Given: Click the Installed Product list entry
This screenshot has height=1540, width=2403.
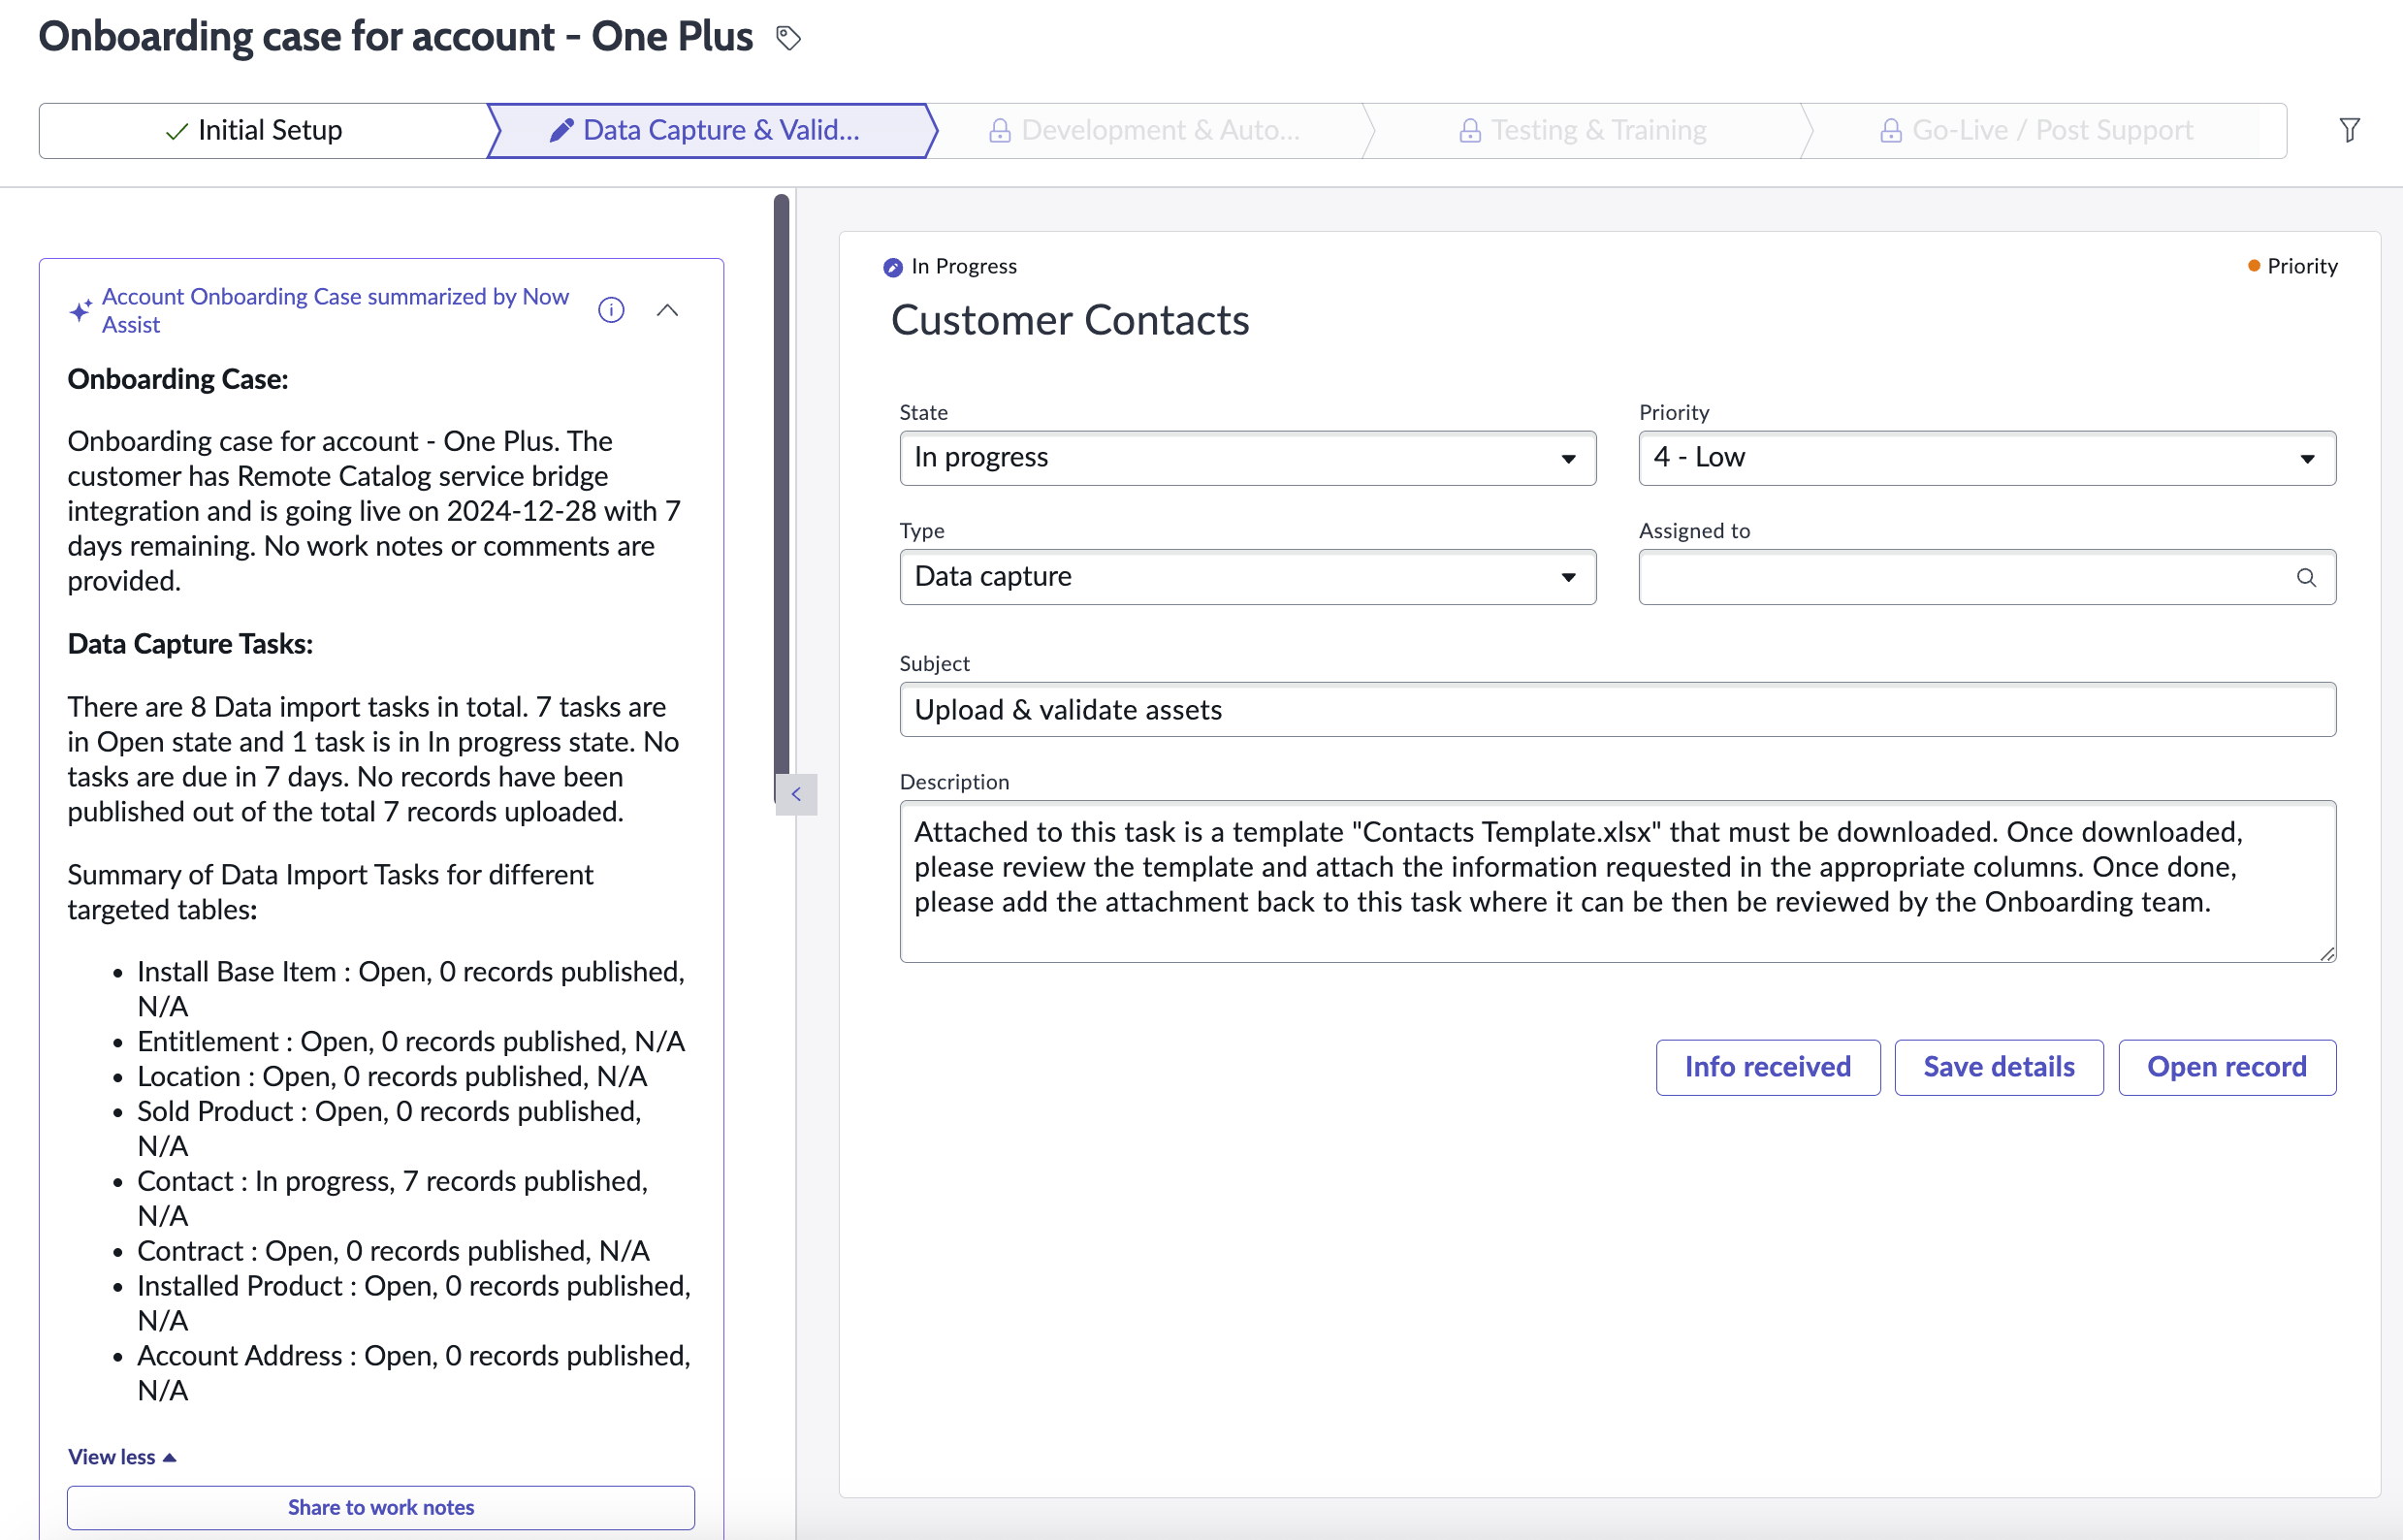Looking at the screenshot, I should tap(414, 1303).
